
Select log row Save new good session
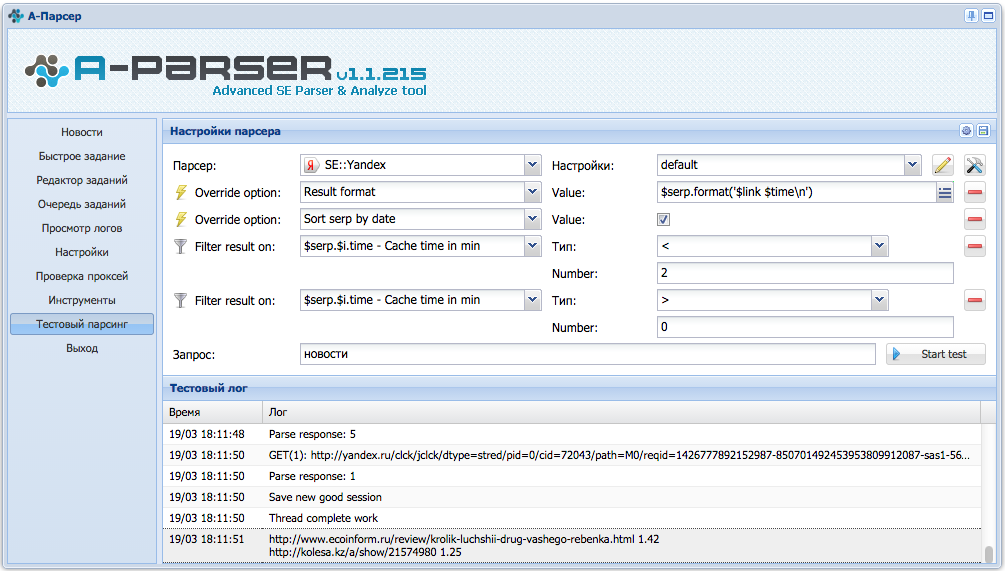[x=572, y=497]
